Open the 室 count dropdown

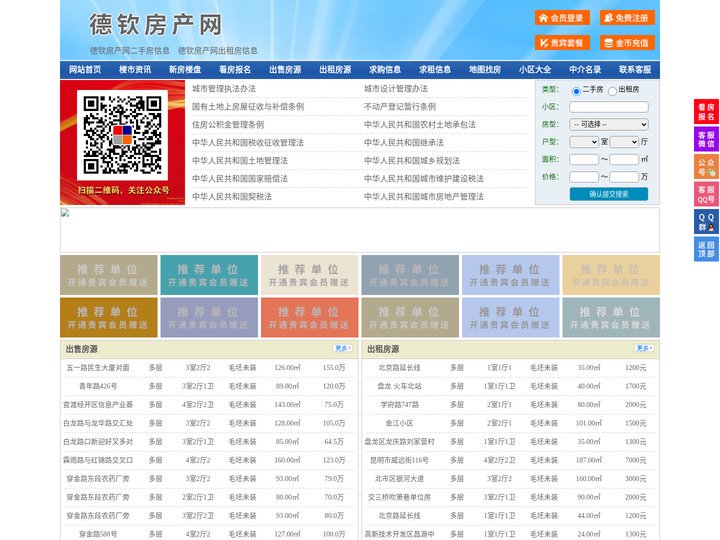(584, 142)
